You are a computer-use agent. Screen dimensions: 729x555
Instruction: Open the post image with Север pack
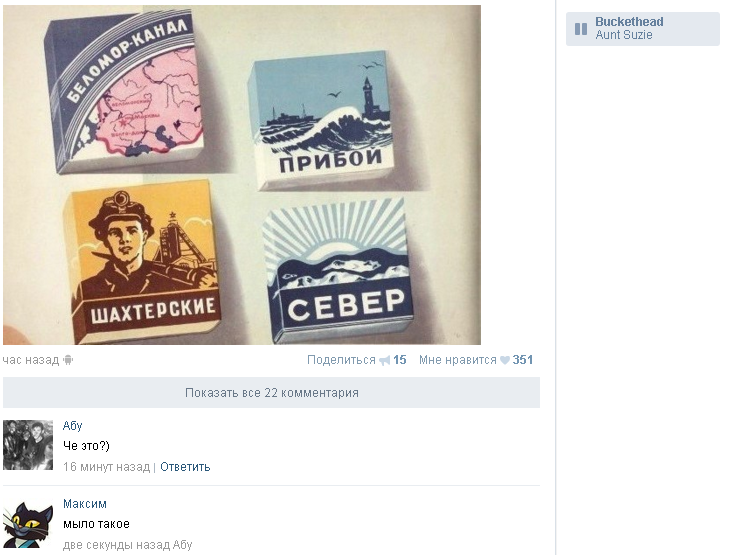(x=242, y=175)
